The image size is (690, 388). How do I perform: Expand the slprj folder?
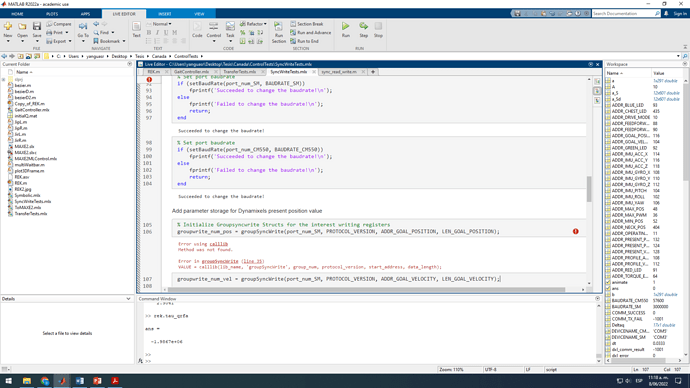(4, 80)
